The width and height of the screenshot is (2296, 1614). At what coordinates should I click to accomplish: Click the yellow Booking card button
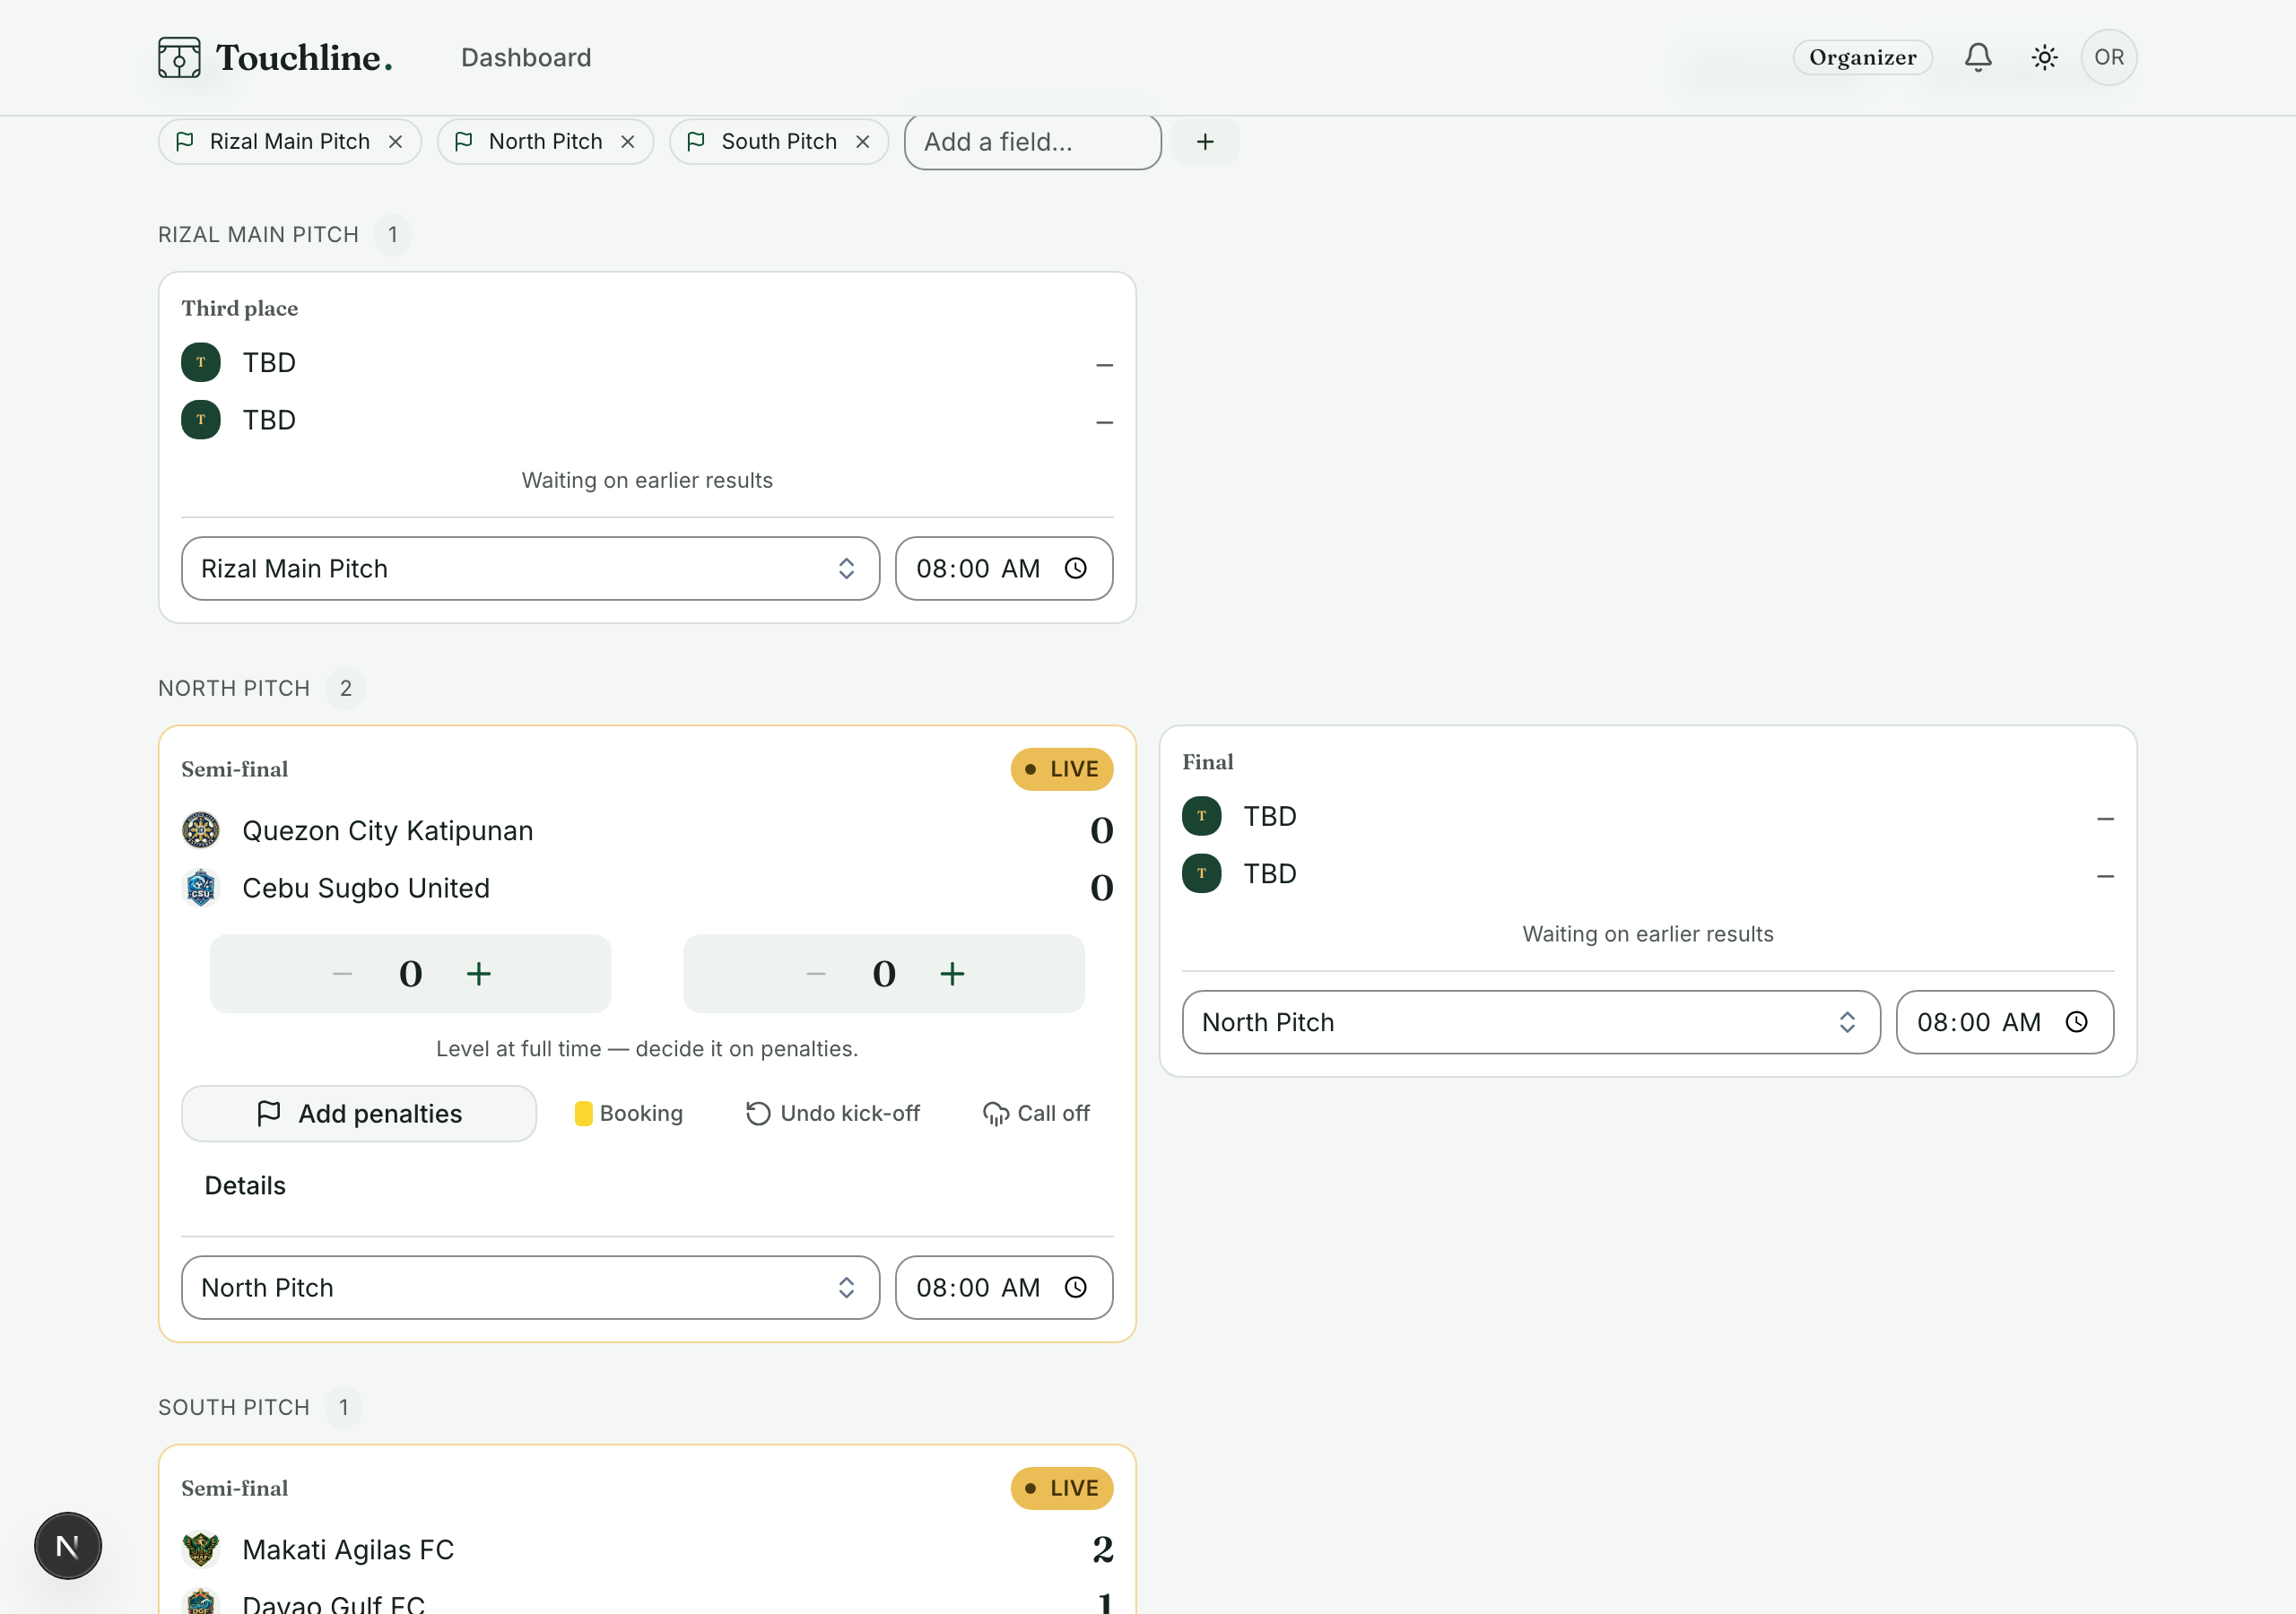click(629, 1113)
